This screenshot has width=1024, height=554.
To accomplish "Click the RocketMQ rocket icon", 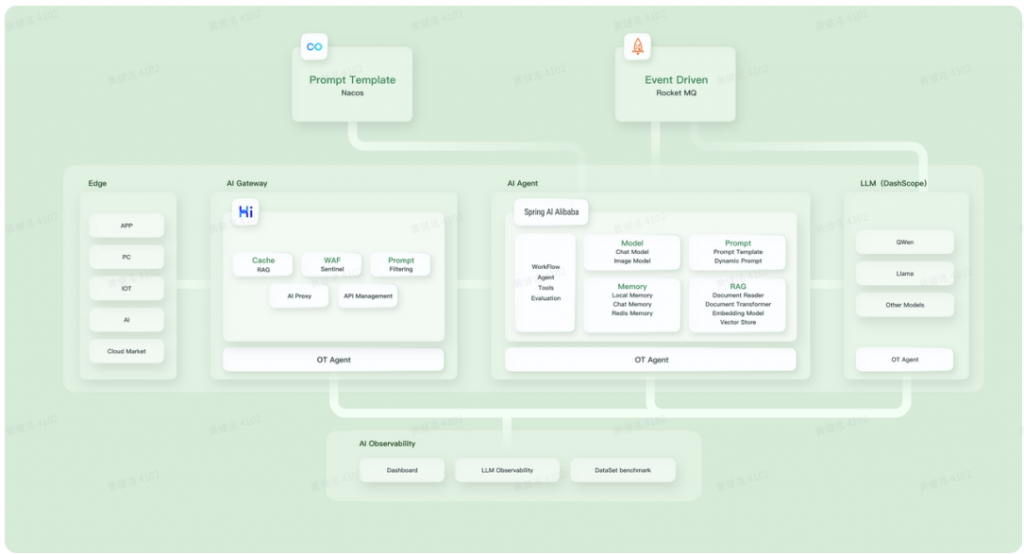I will 637,47.
